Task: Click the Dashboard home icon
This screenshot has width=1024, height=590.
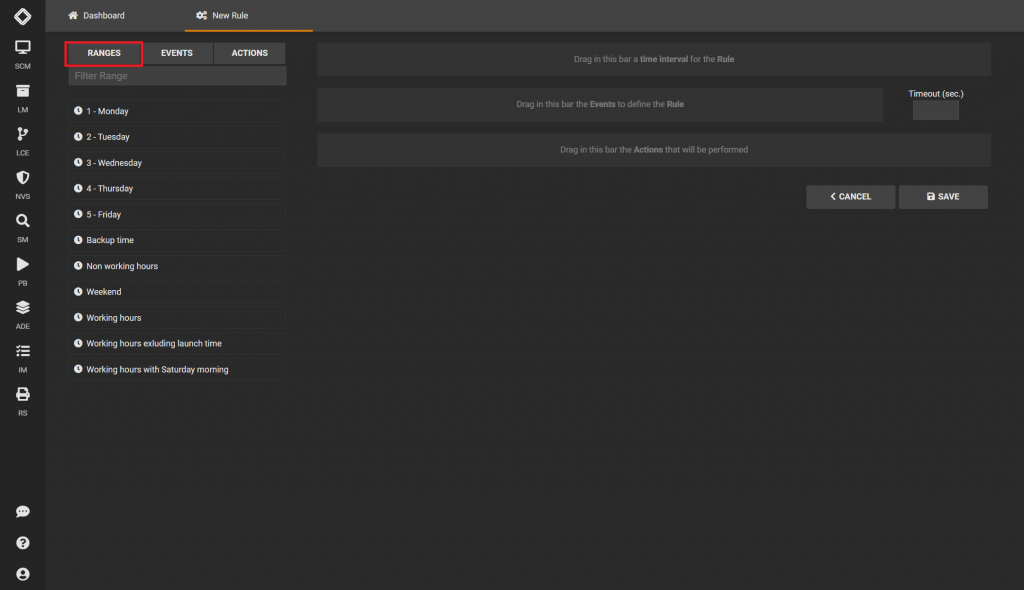Action: tap(73, 15)
